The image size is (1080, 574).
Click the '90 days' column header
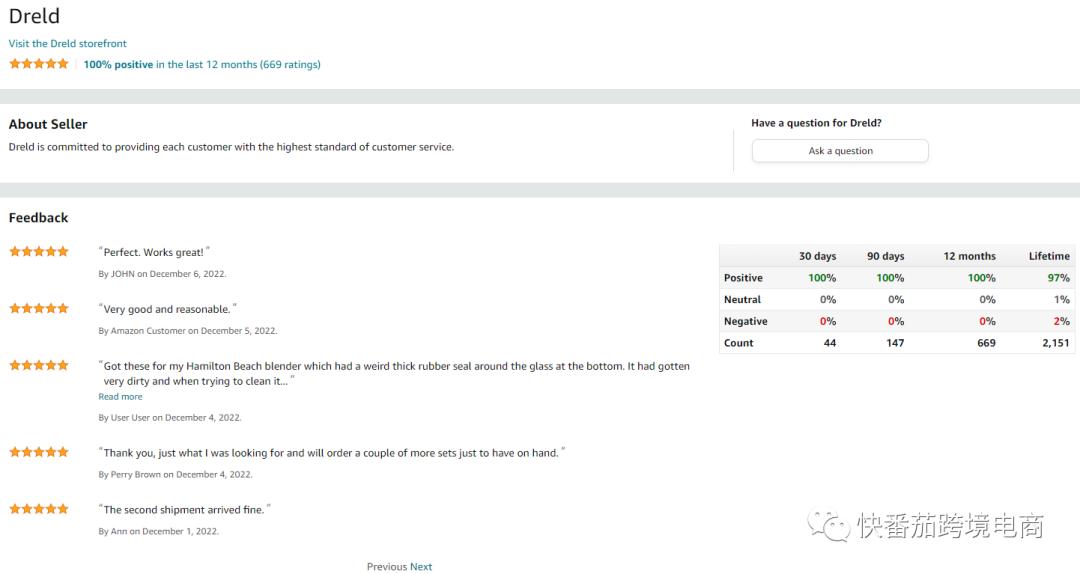tap(886, 256)
